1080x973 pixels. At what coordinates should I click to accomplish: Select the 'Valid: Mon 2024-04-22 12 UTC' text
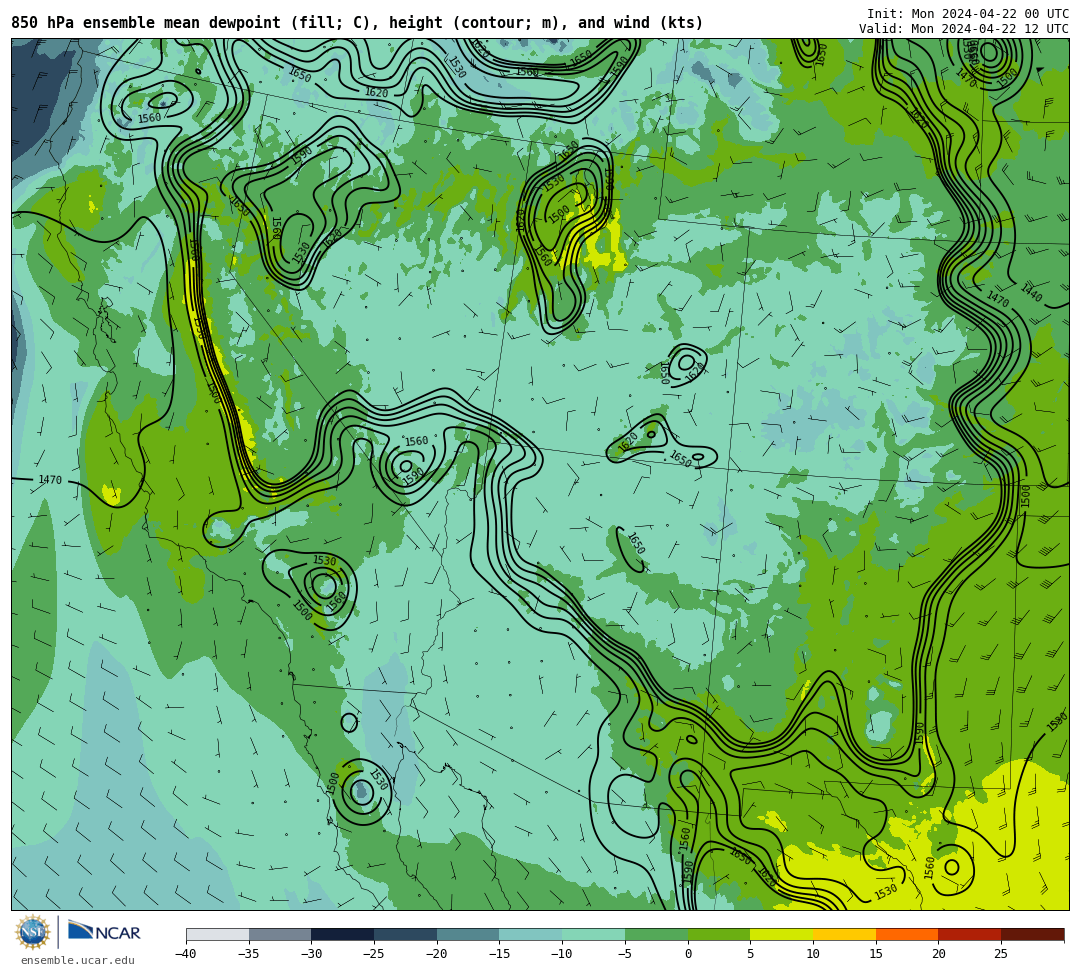(x=964, y=29)
